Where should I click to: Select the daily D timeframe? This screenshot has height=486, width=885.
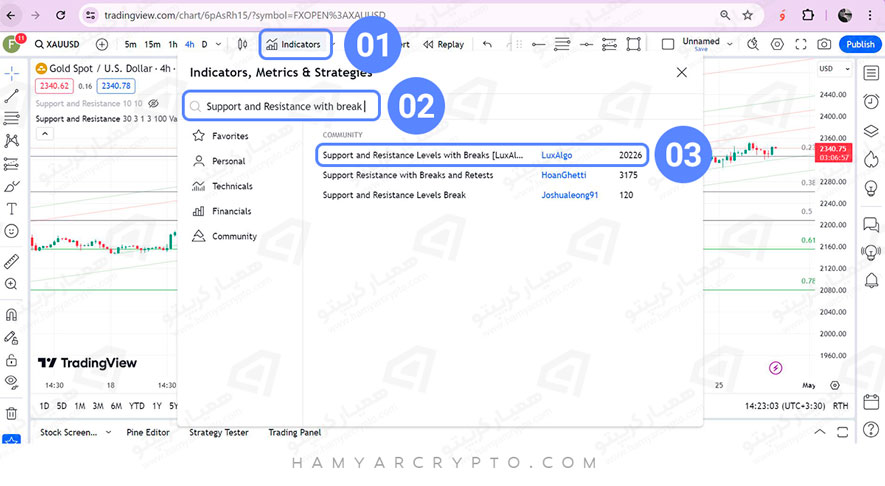pos(204,44)
